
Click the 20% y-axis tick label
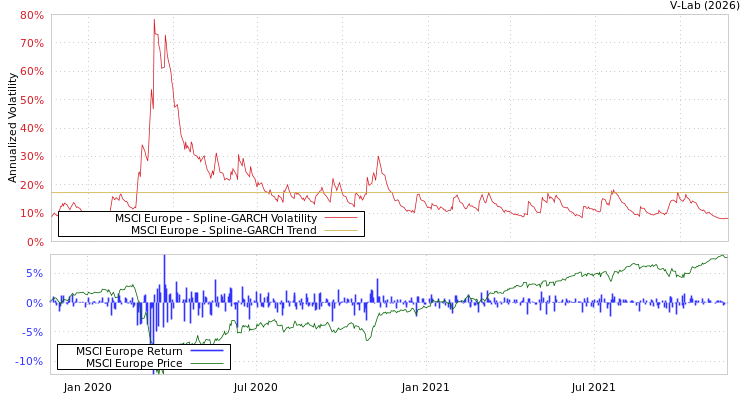tap(31, 186)
